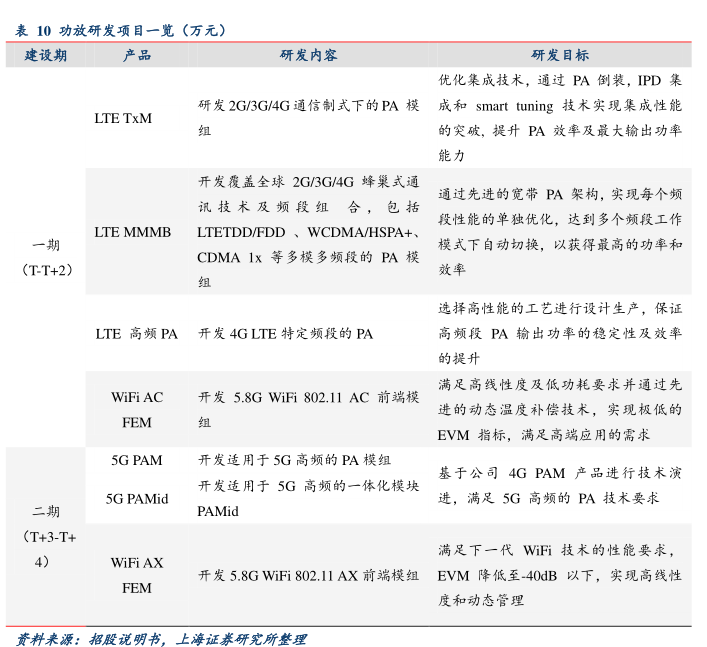Image resolution: width=707 pixels, height=647 pixels.
Task: Select the '5G PAMid' product cell
Action: [136, 498]
